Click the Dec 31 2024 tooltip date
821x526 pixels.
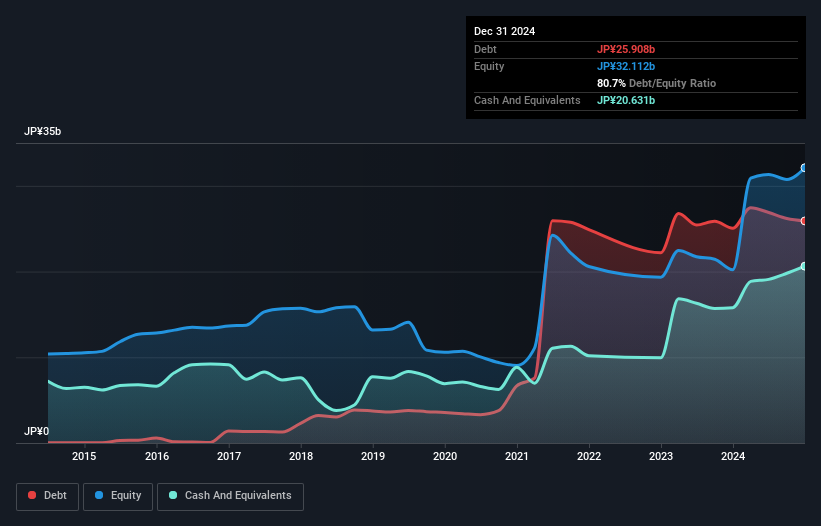pyautogui.click(x=504, y=31)
